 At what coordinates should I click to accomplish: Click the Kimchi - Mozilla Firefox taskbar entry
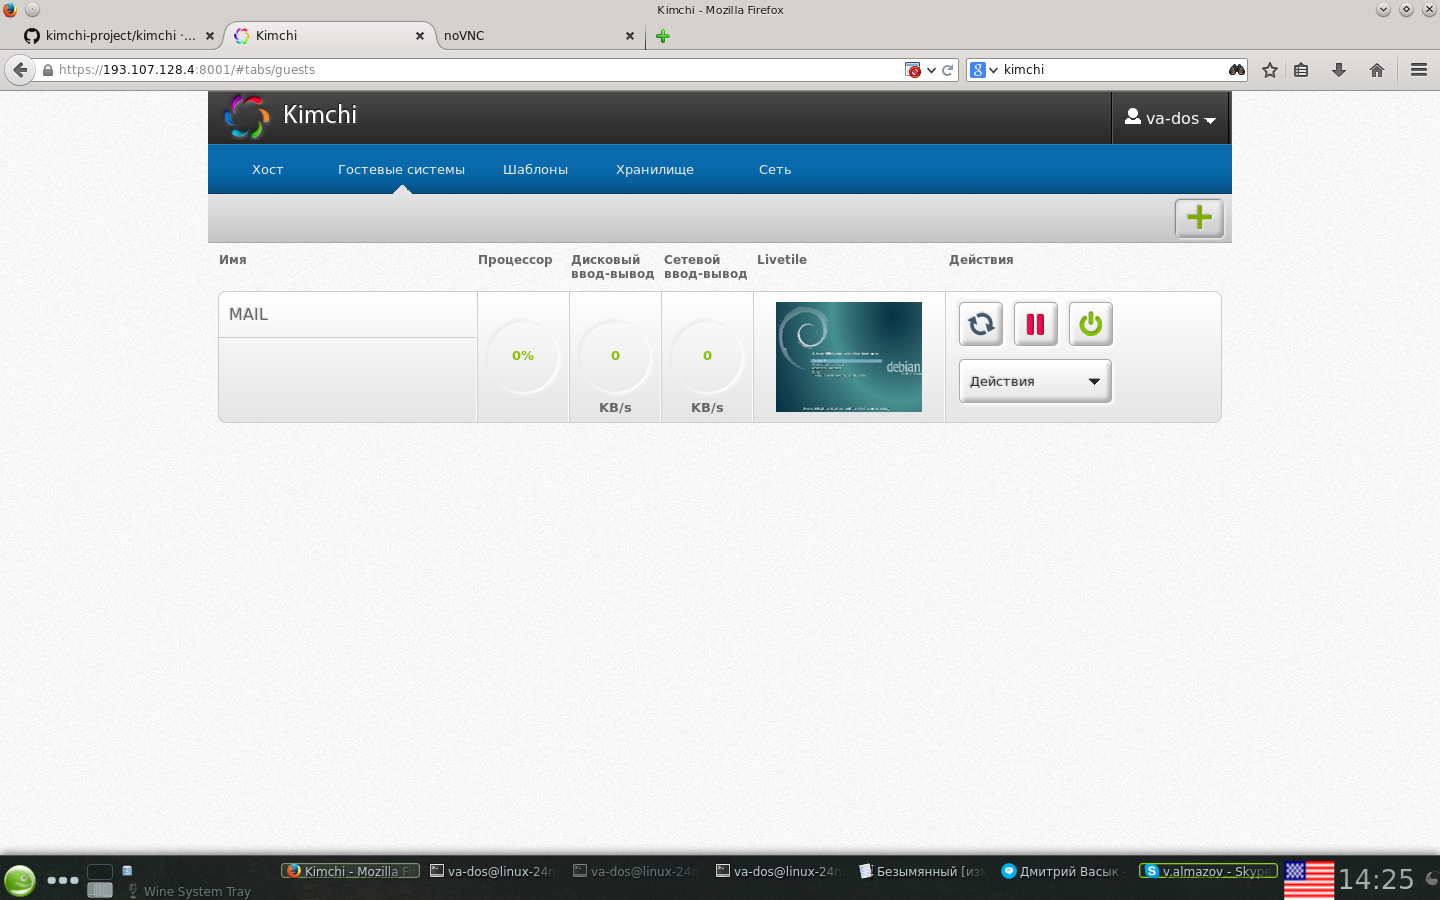click(350, 871)
